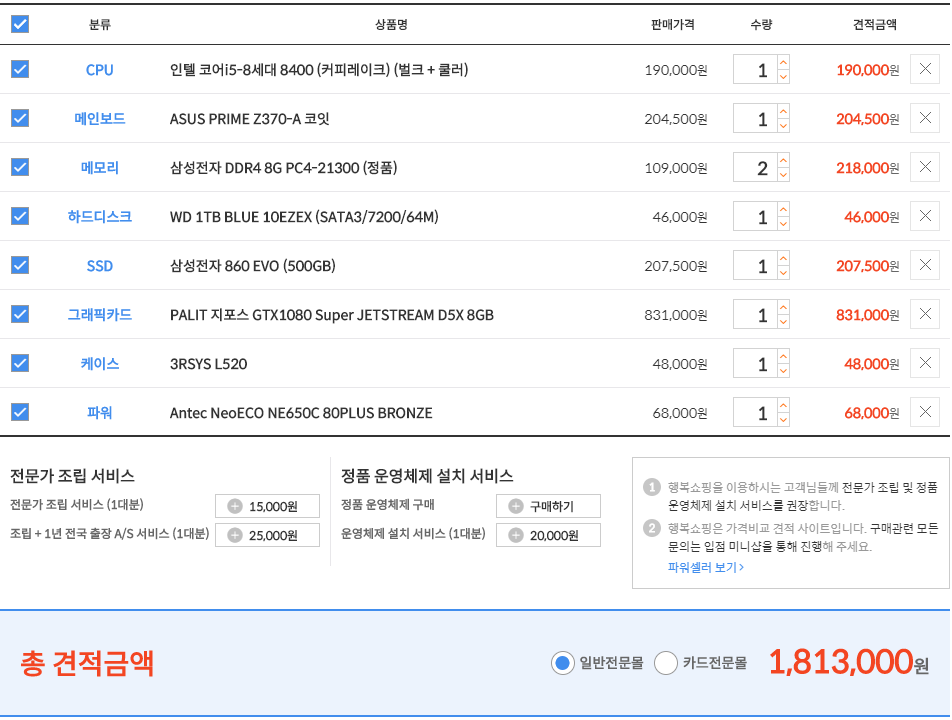The image size is (952, 720).
Task: Click the 메모리 quantity field showing 2
Action: click(755, 167)
